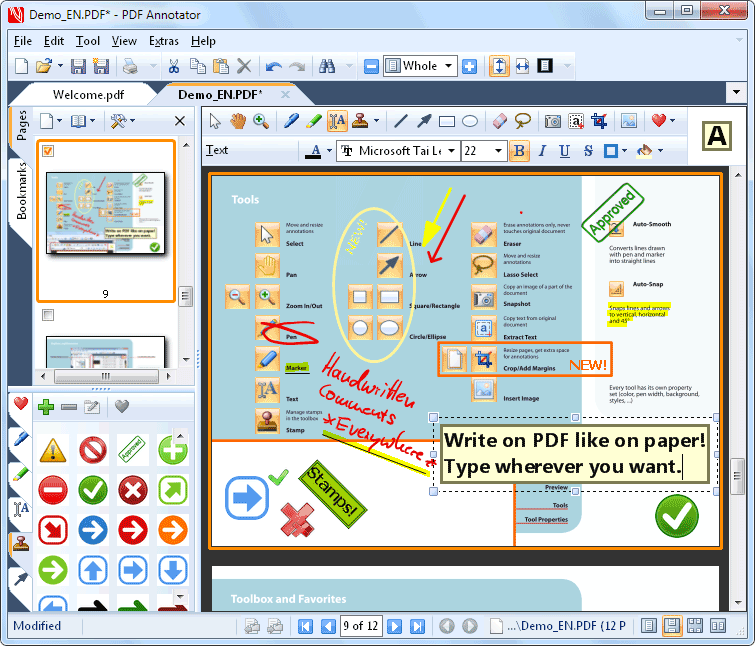This screenshot has height=646, width=755.
Task: Activate the Snapshot camera tool
Action: pyautogui.click(x=553, y=121)
